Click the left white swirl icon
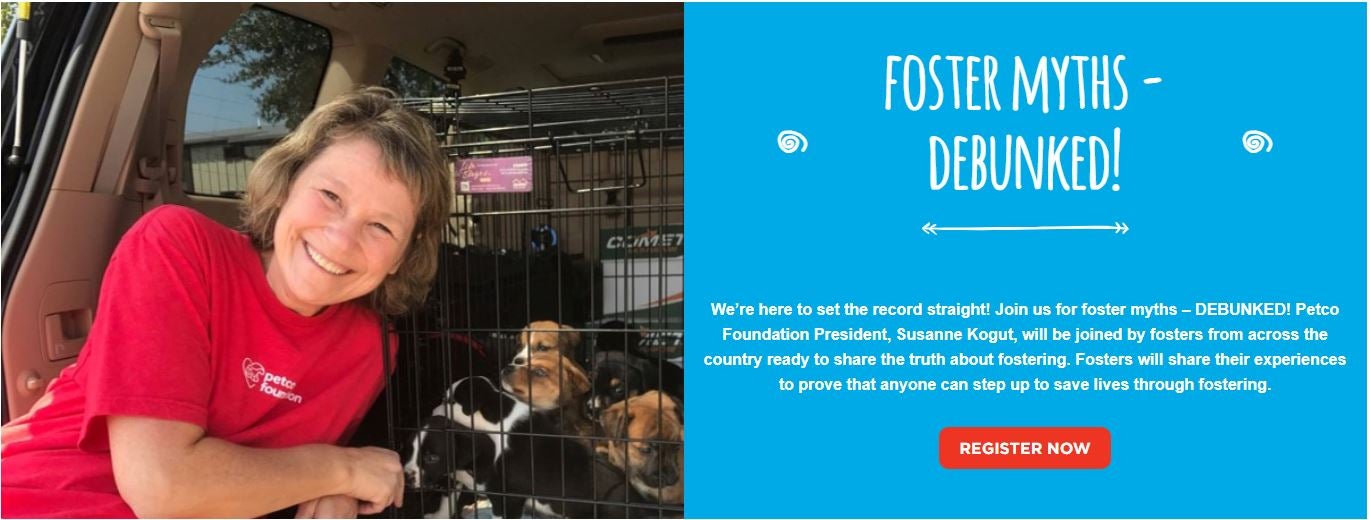Image resolution: width=1370 pixels, height=520 pixels. (x=792, y=142)
